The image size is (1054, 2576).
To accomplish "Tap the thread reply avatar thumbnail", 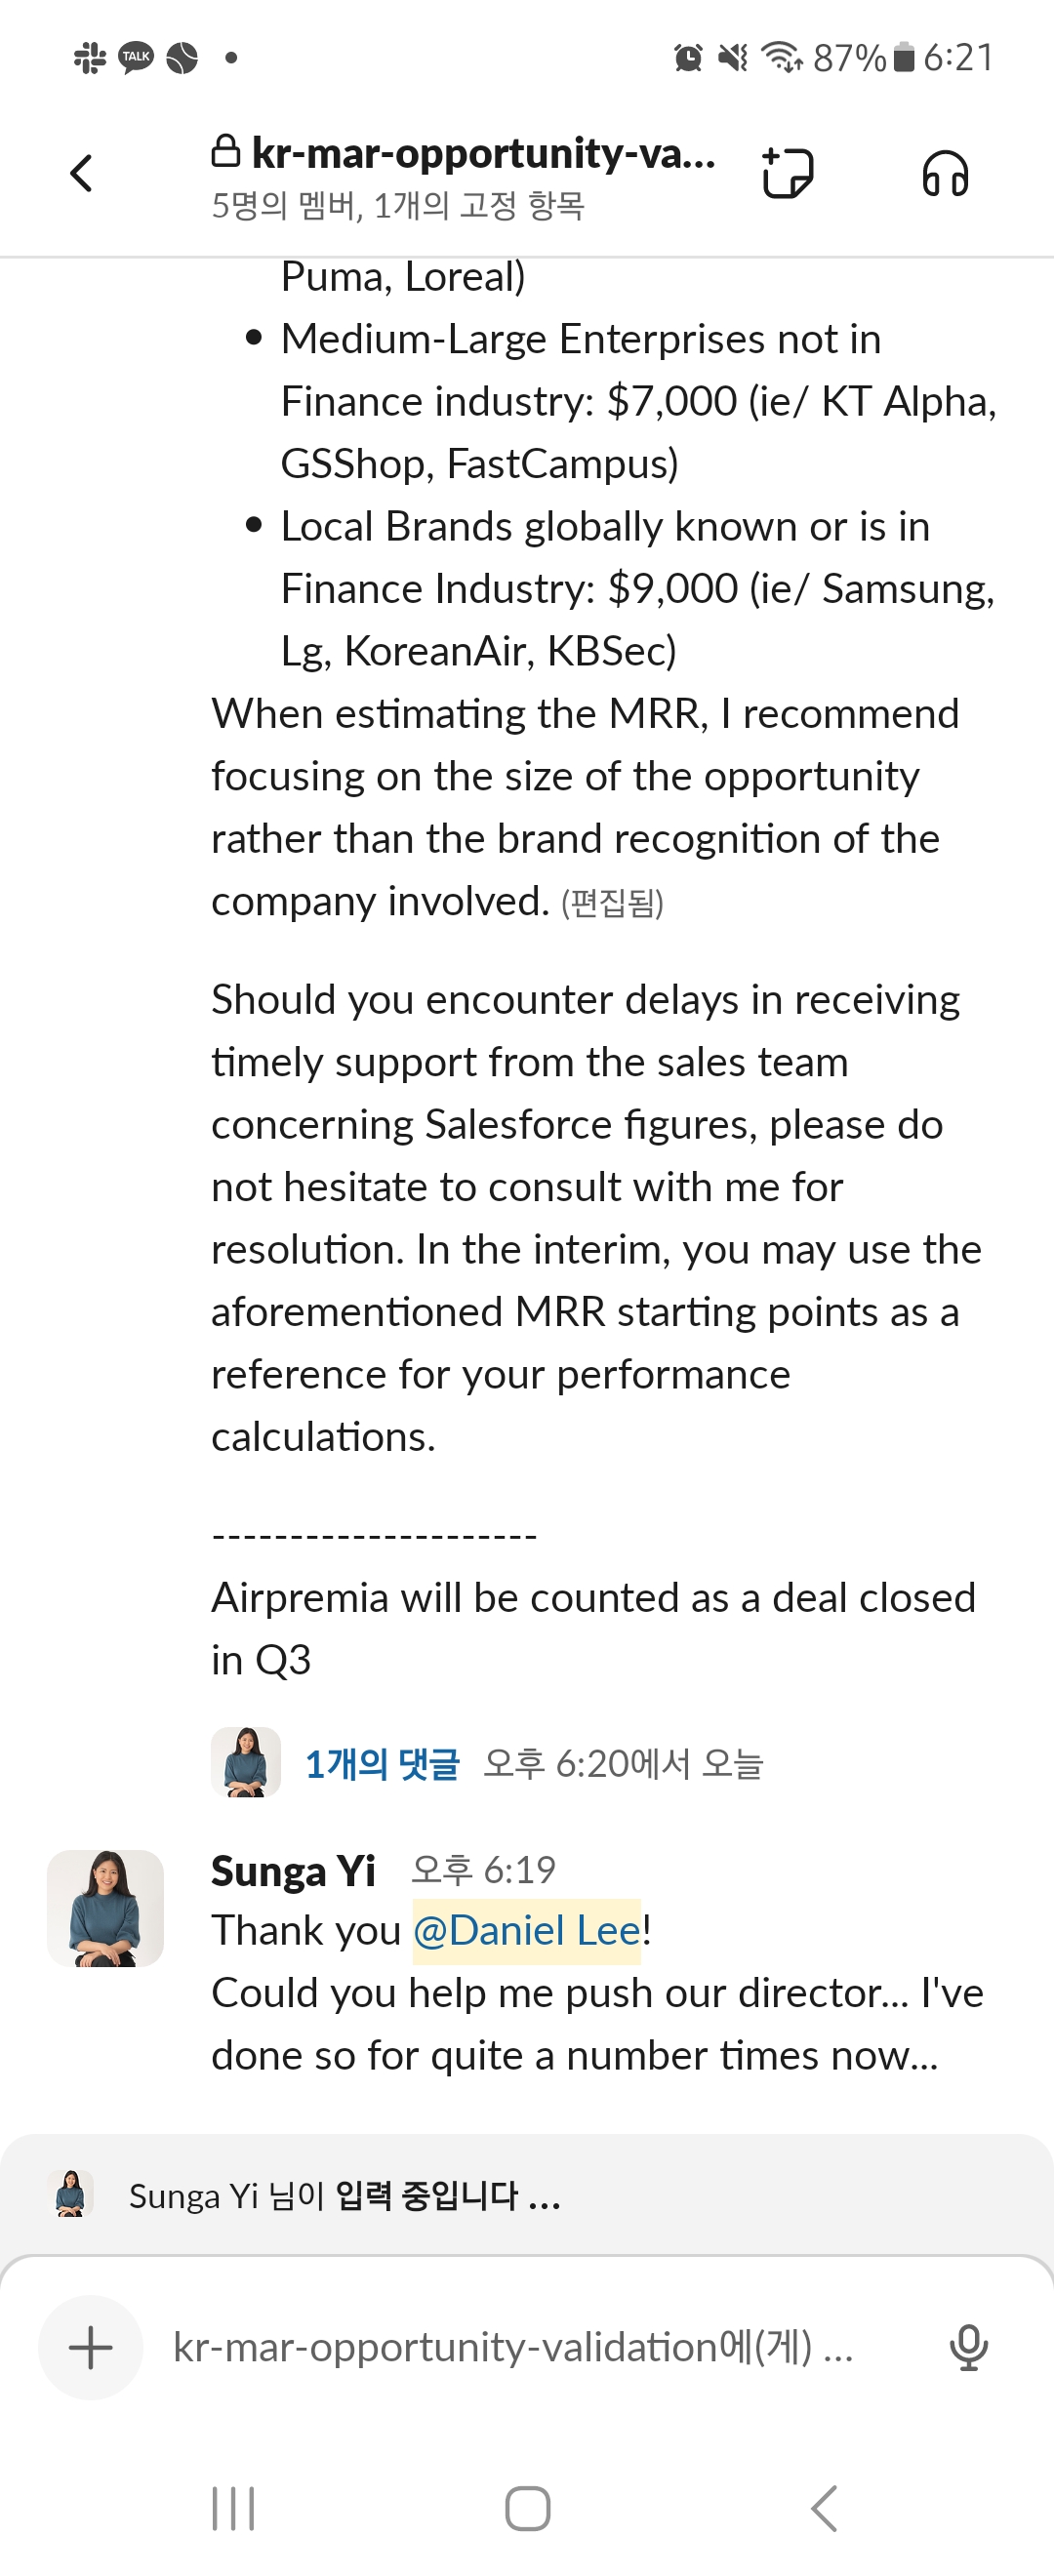I will (x=245, y=1762).
